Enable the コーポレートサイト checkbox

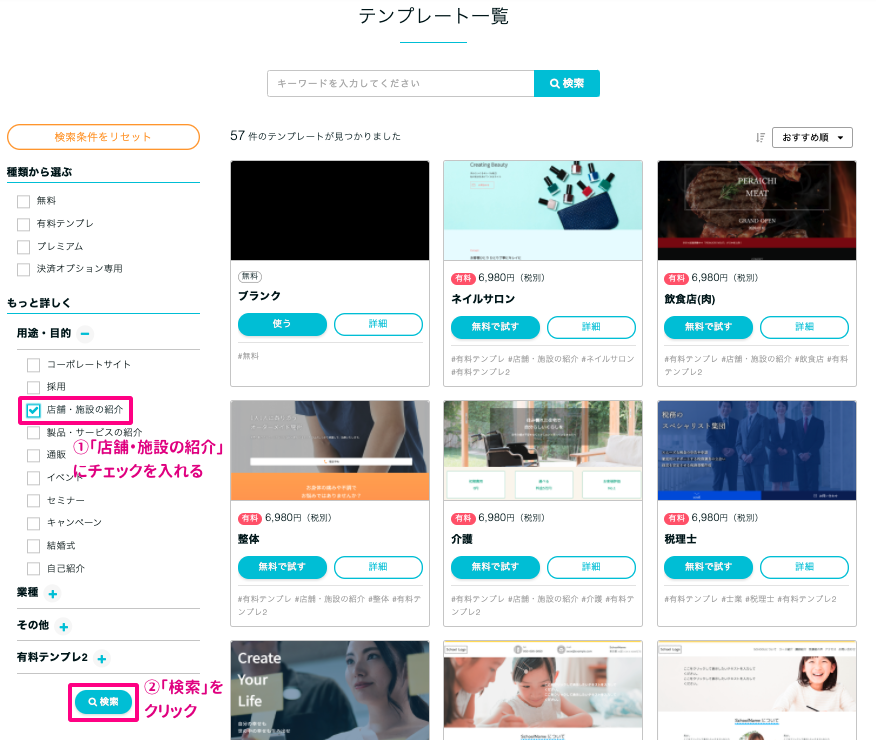(x=34, y=365)
